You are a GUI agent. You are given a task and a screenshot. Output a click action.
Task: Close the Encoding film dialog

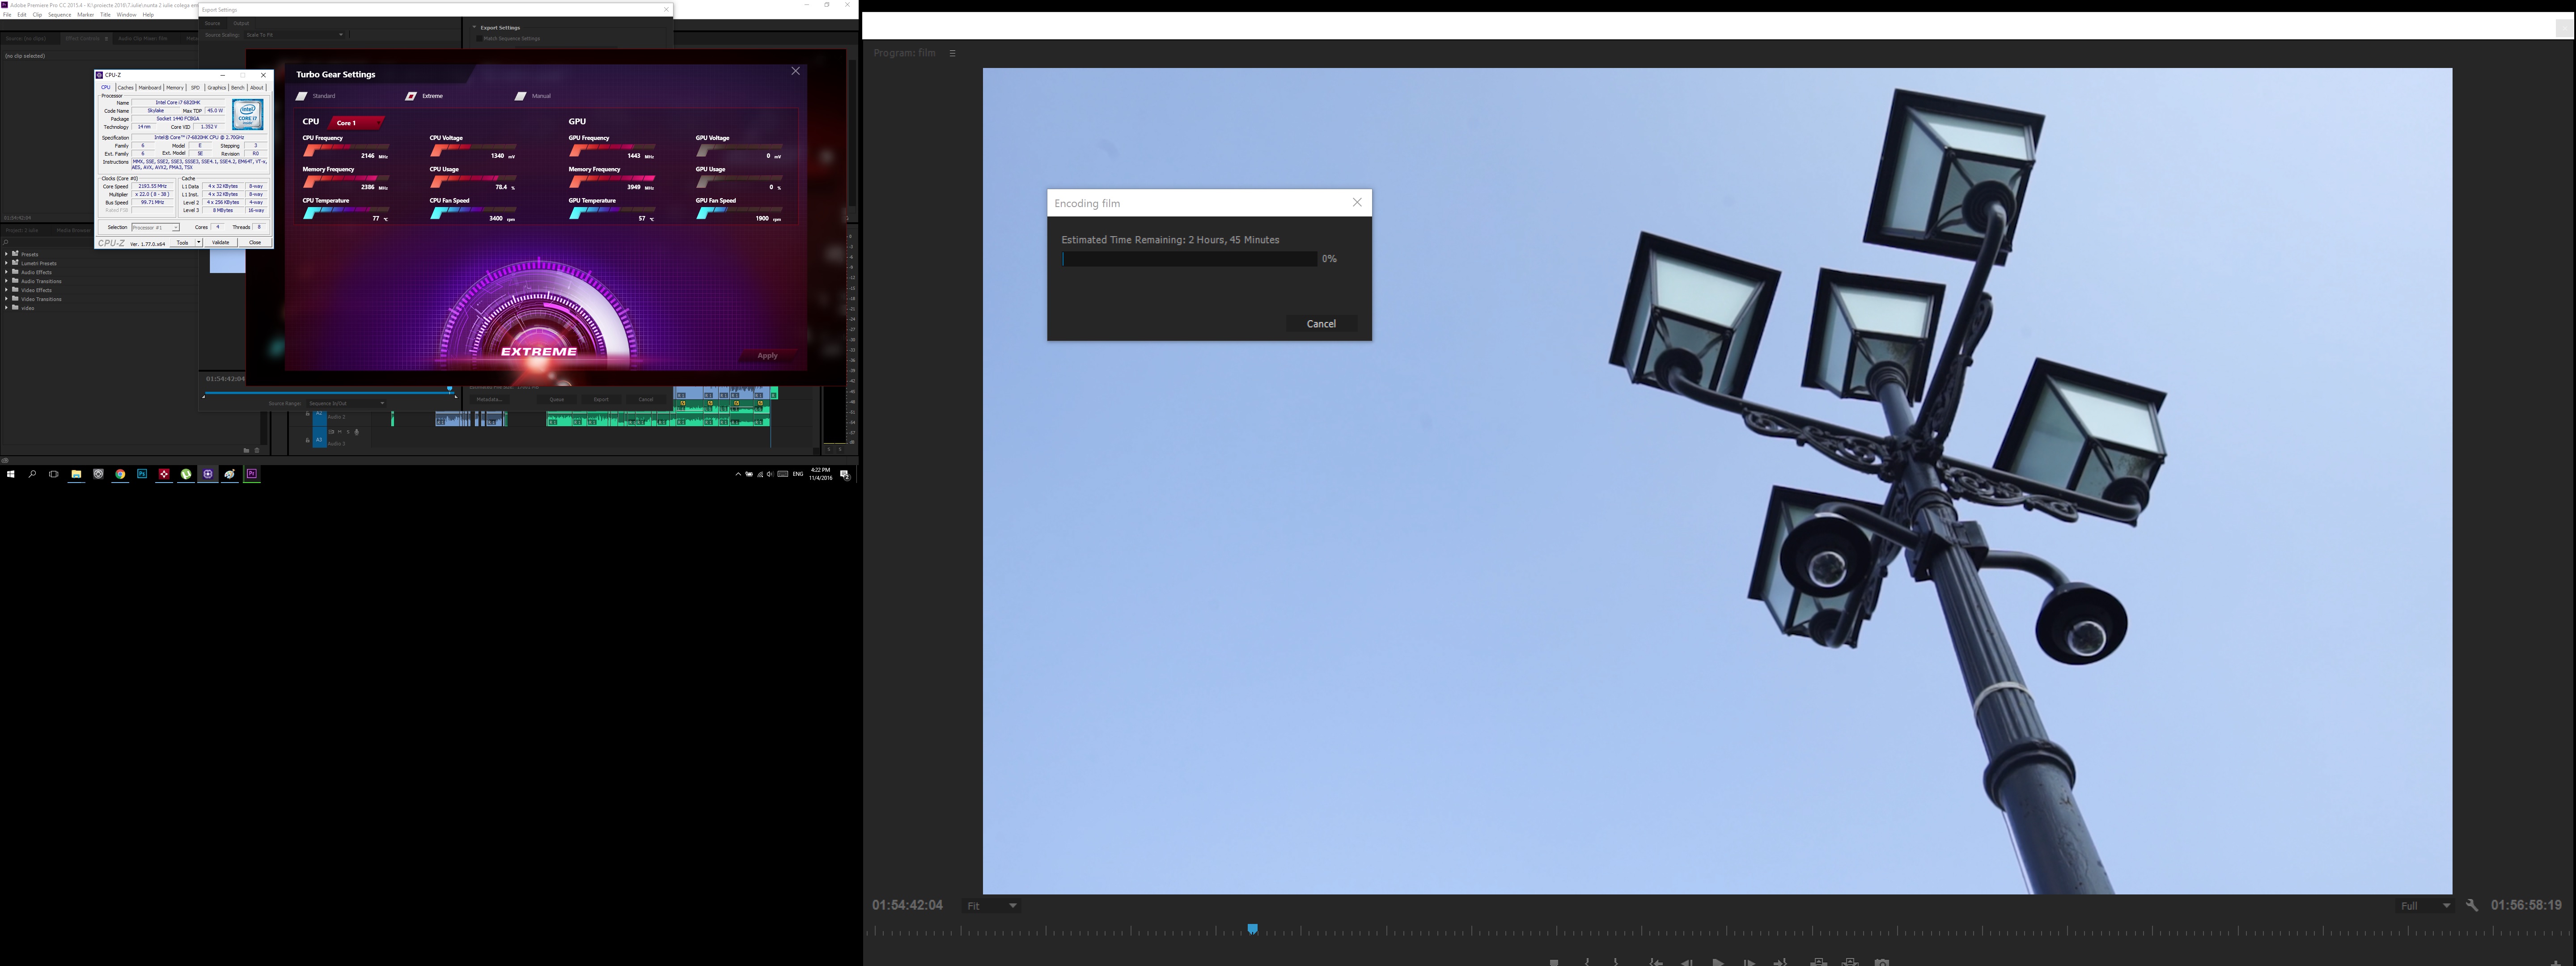click(x=1357, y=202)
